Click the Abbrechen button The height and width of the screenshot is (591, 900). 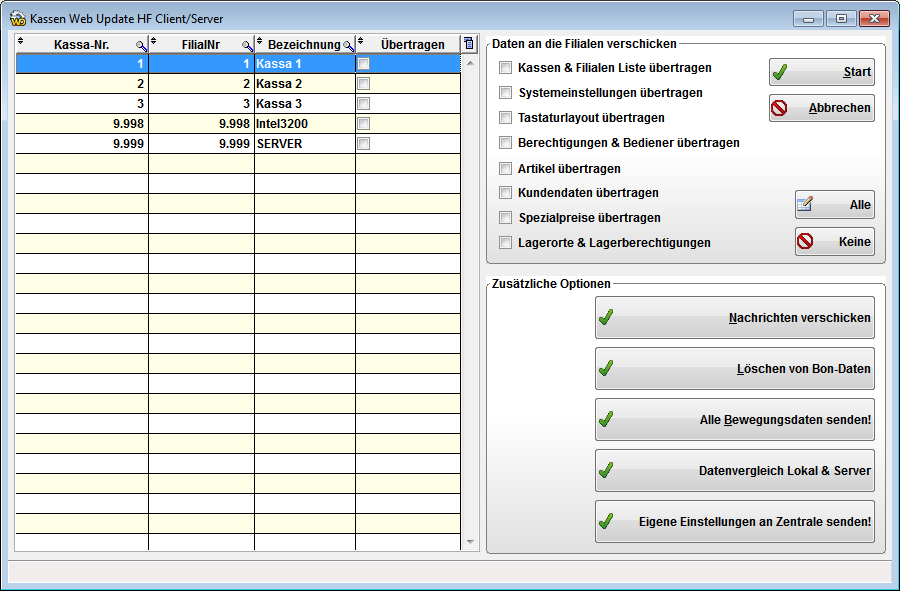click(x=822, y=108)
